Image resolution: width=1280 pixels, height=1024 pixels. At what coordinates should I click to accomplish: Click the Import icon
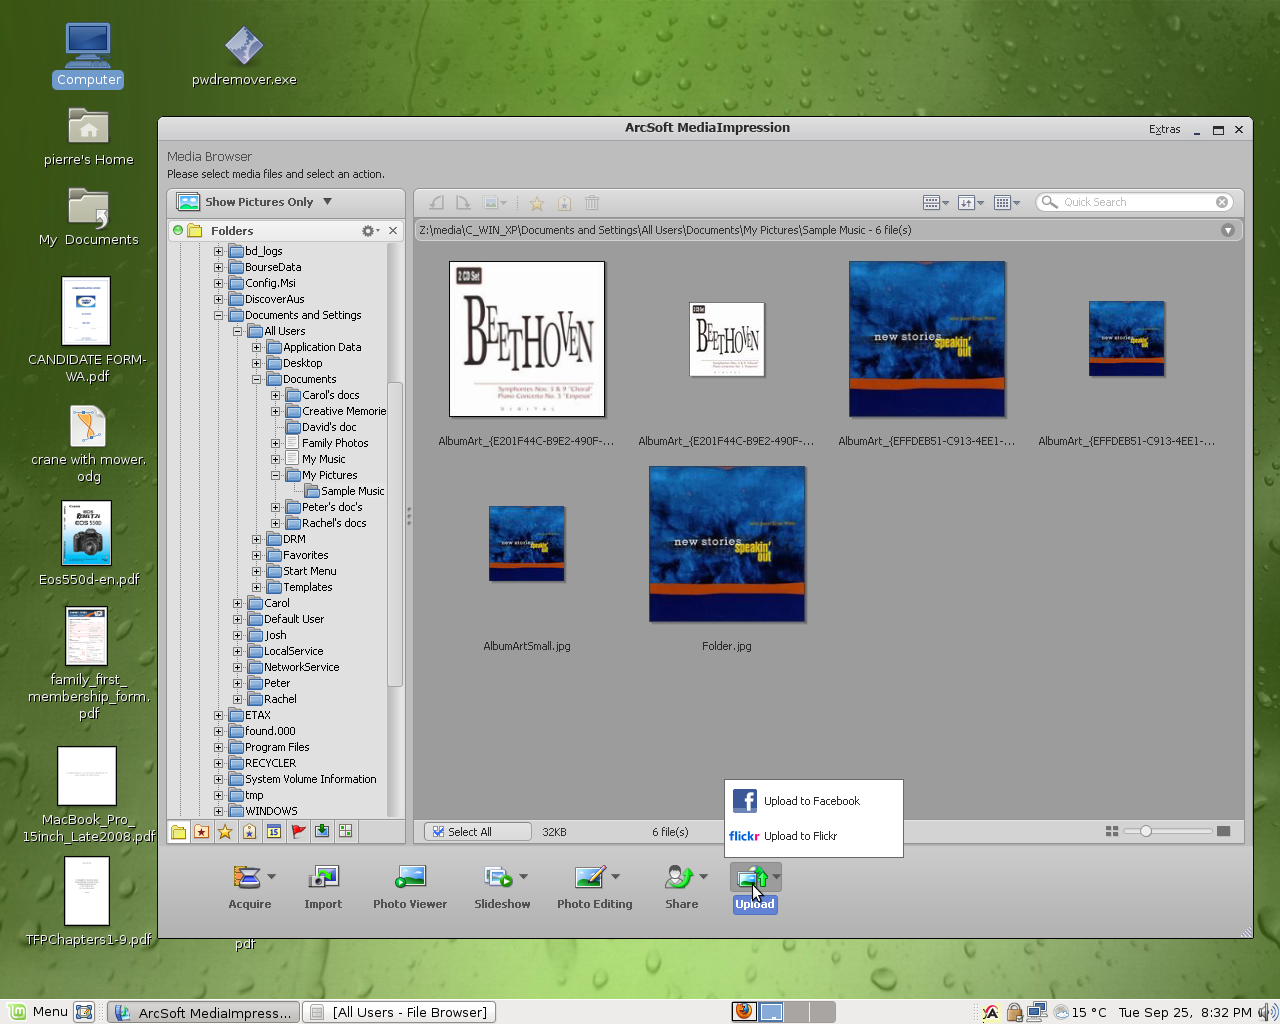tap(323, 878)
